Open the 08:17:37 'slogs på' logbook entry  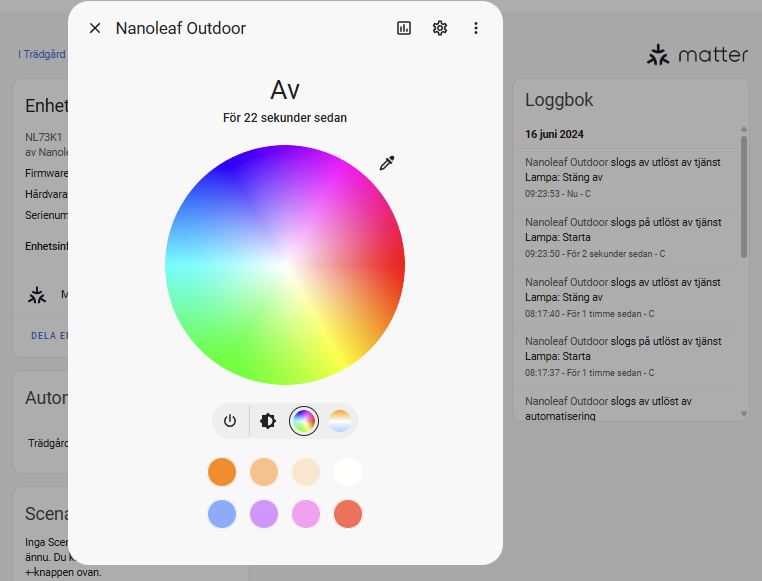coord(627,357)
